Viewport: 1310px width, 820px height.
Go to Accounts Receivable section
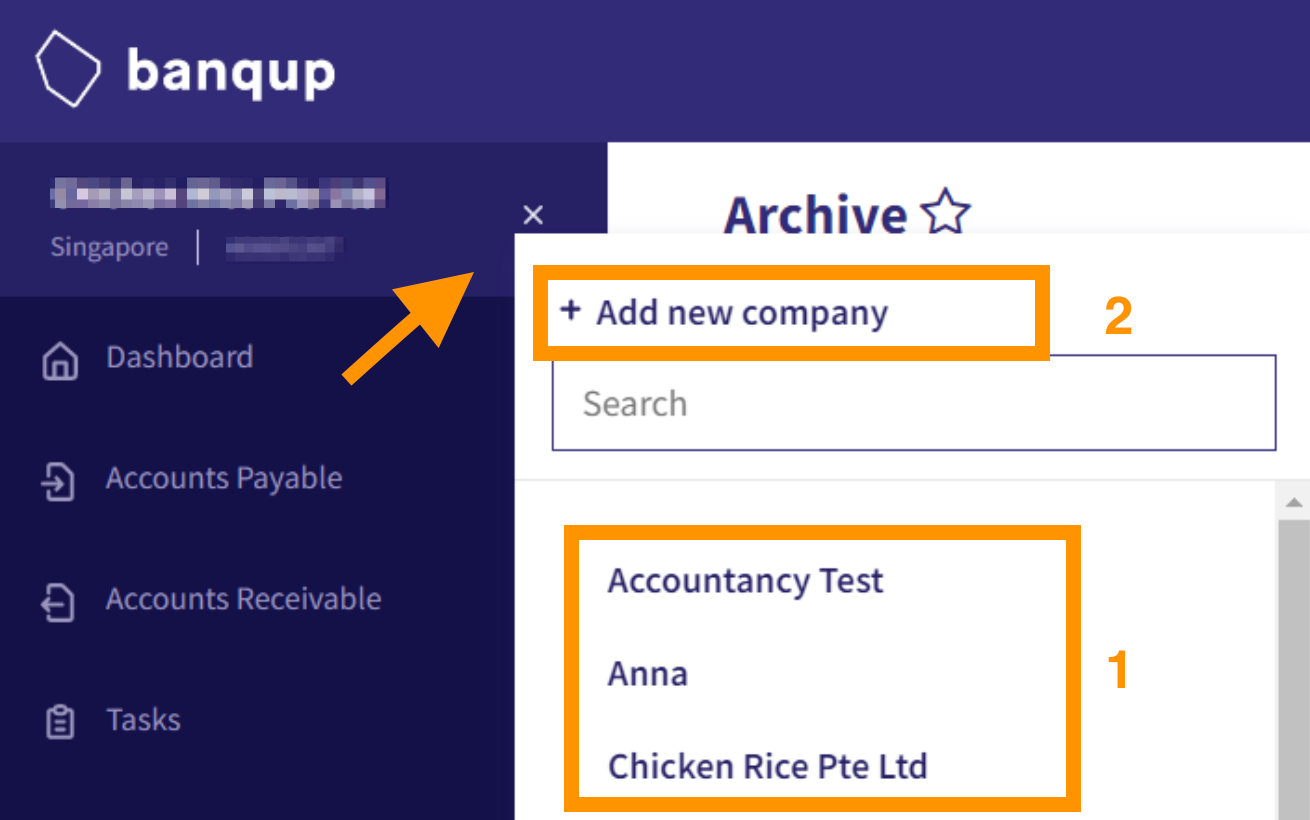(244, 599)
